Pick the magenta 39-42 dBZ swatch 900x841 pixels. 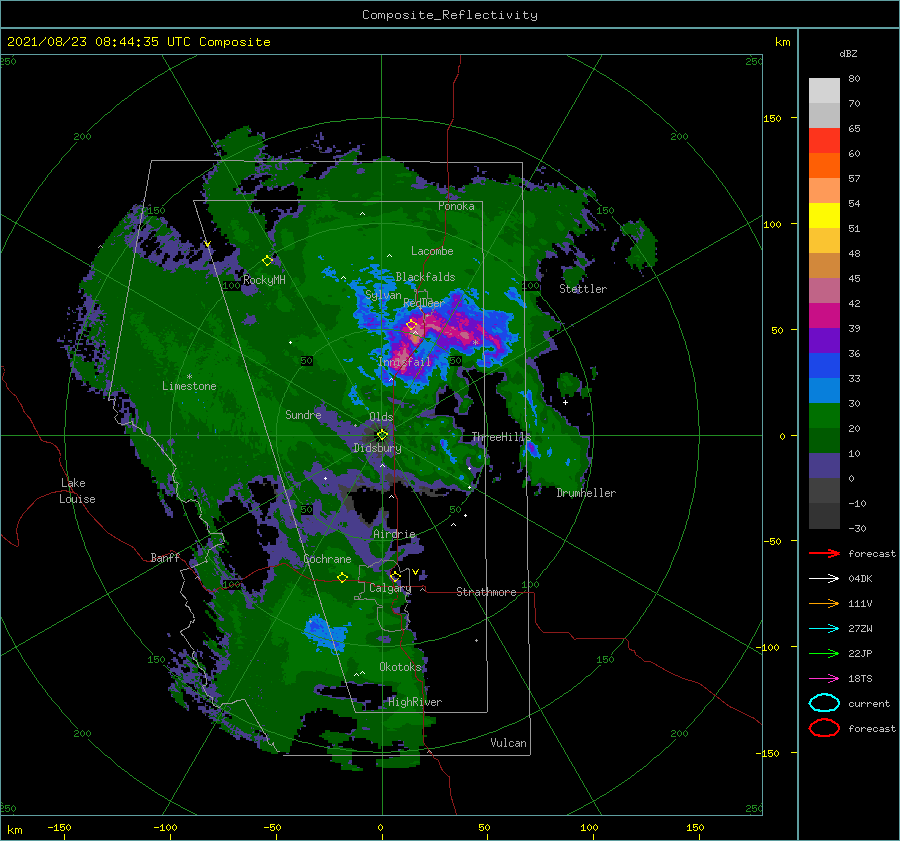coord(824,316)
